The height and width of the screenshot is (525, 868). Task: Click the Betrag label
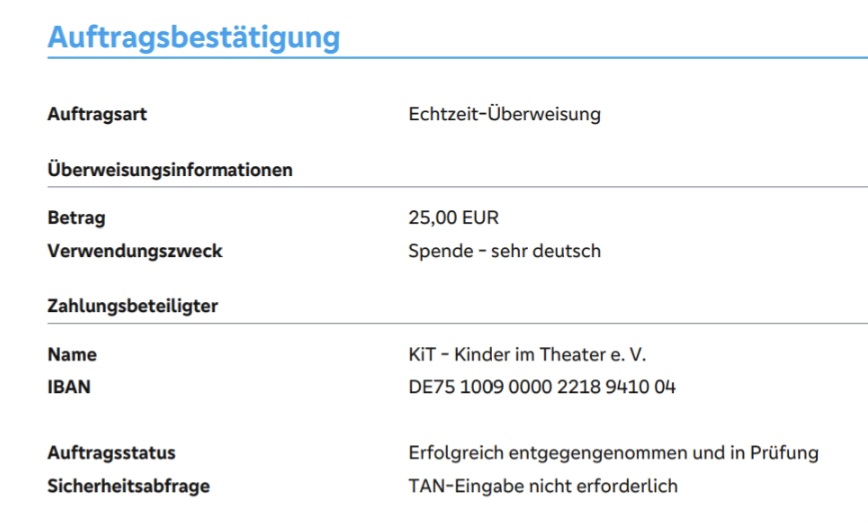click(x=76, y=218)
